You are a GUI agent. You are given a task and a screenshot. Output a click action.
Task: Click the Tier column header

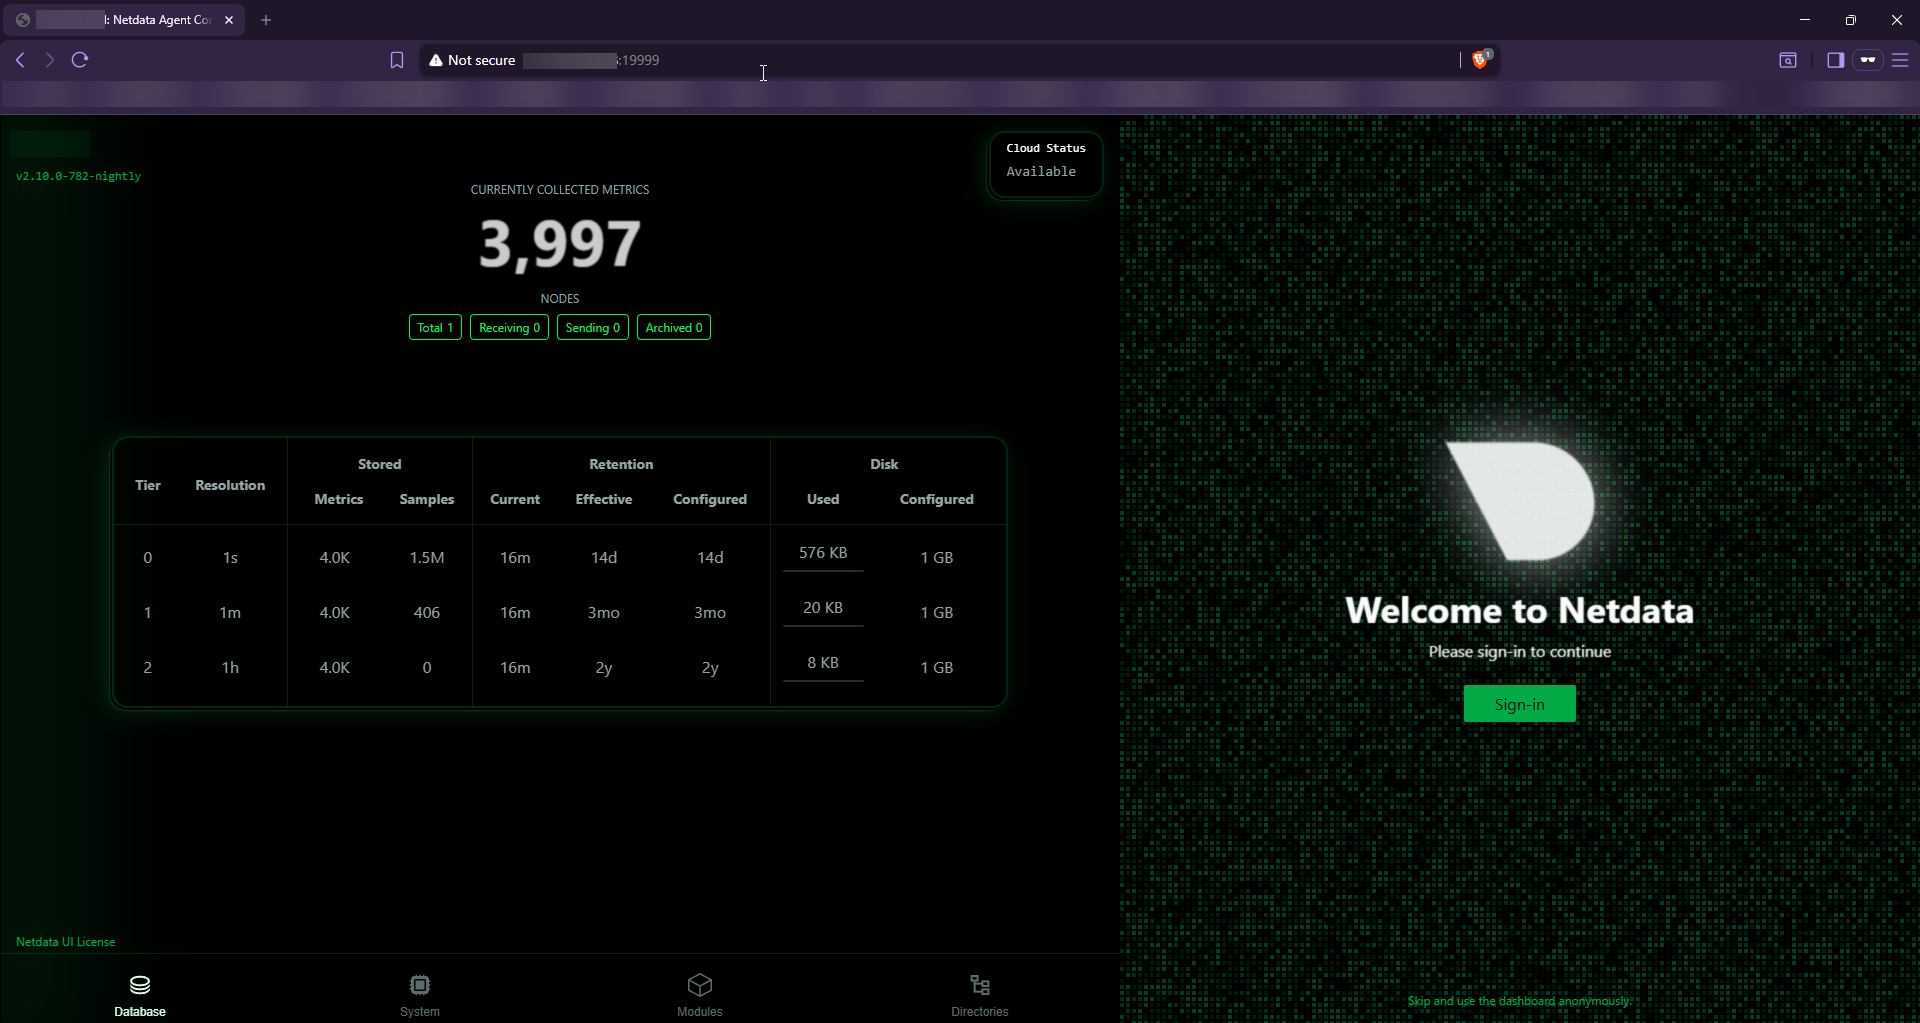pyautogui.click(x=148, y=485)
